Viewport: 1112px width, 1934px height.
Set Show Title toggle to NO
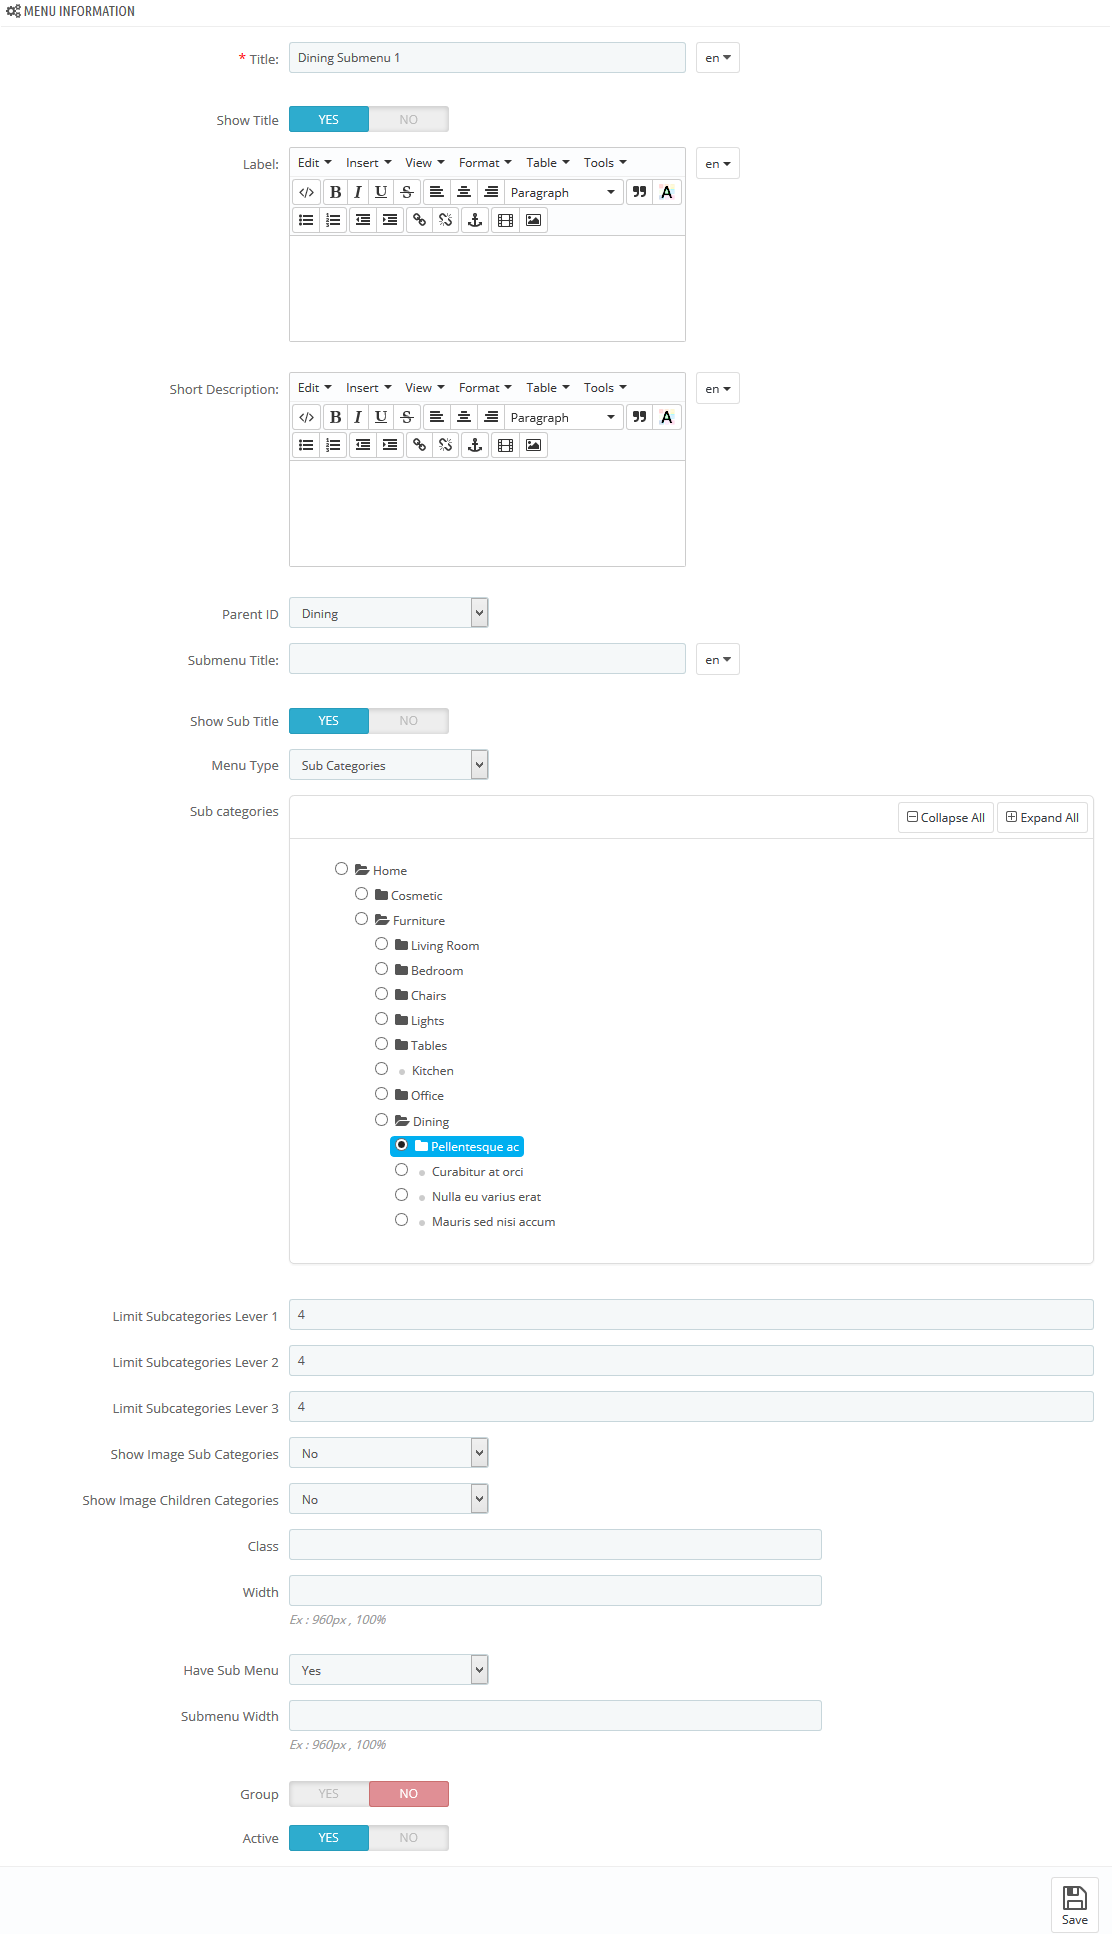tap(409, 119)
